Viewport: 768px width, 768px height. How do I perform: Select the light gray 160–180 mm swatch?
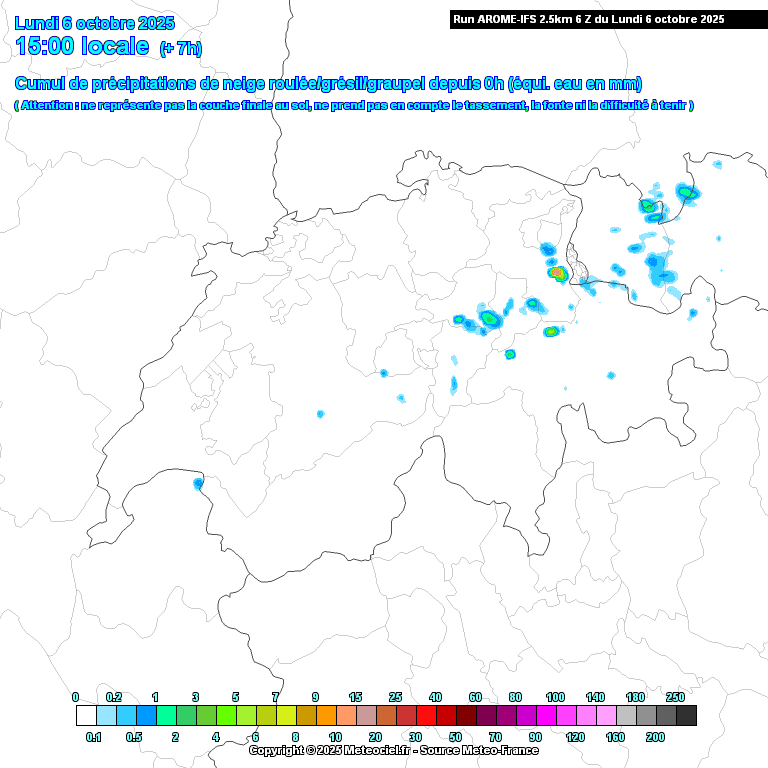pos(626,716)
